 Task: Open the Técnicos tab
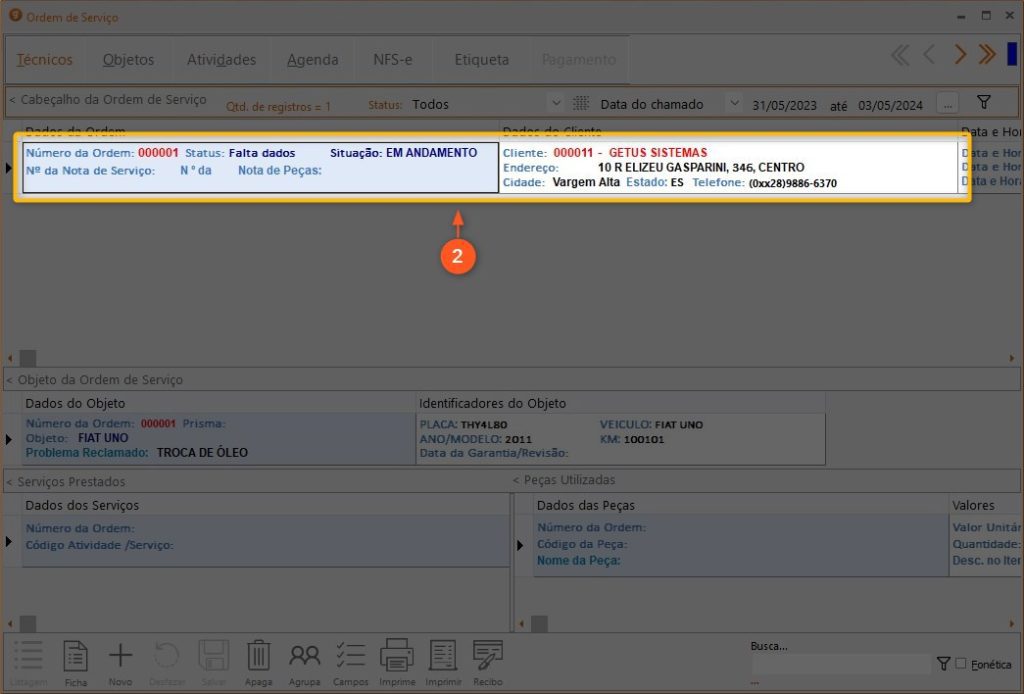click(45, 60)
